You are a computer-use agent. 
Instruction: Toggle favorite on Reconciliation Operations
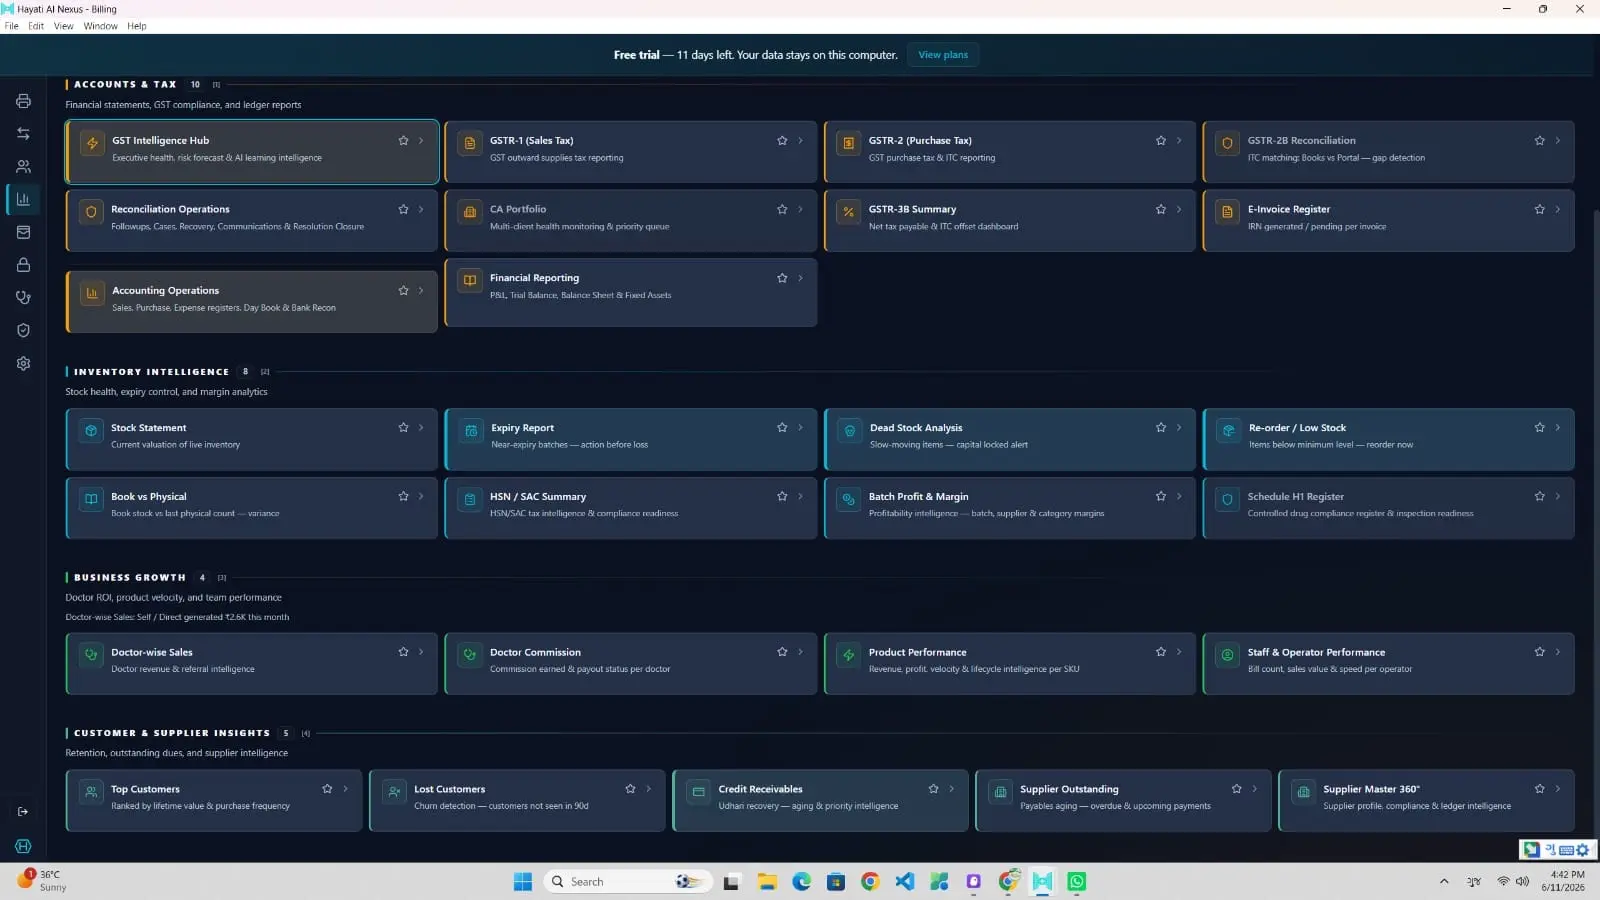[403, 209]
